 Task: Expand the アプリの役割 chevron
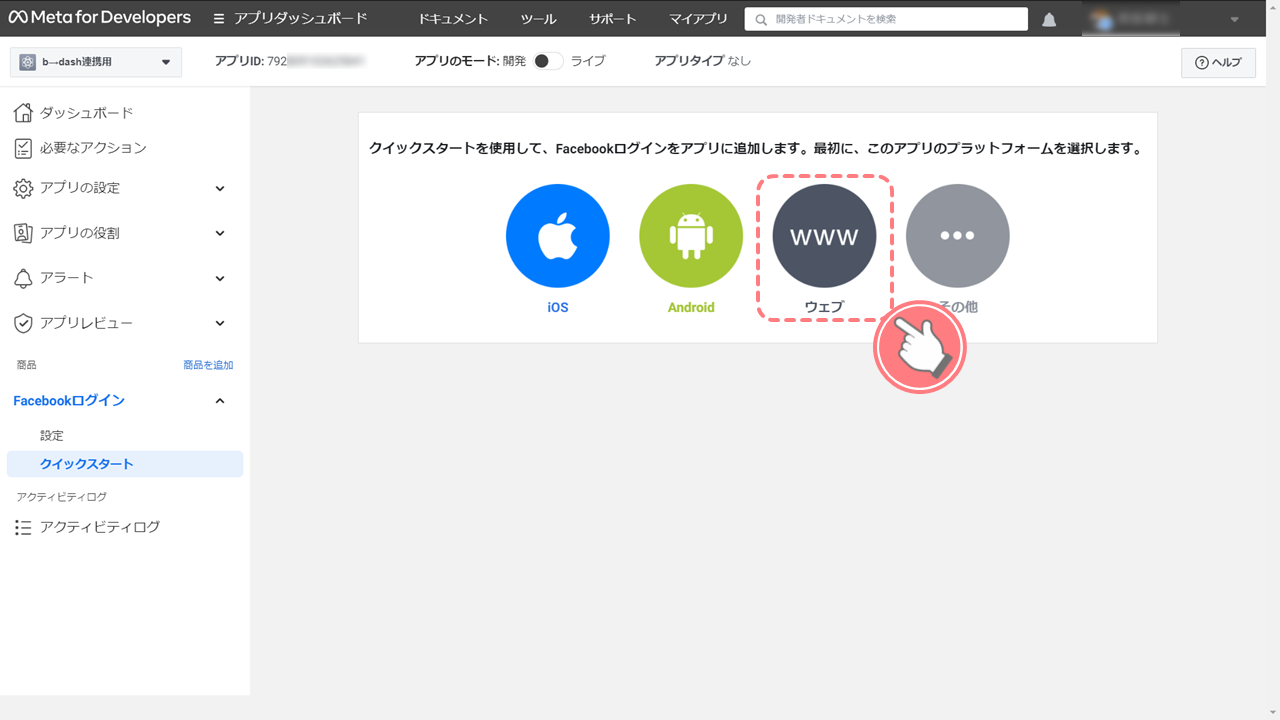(x=220, y=233)
